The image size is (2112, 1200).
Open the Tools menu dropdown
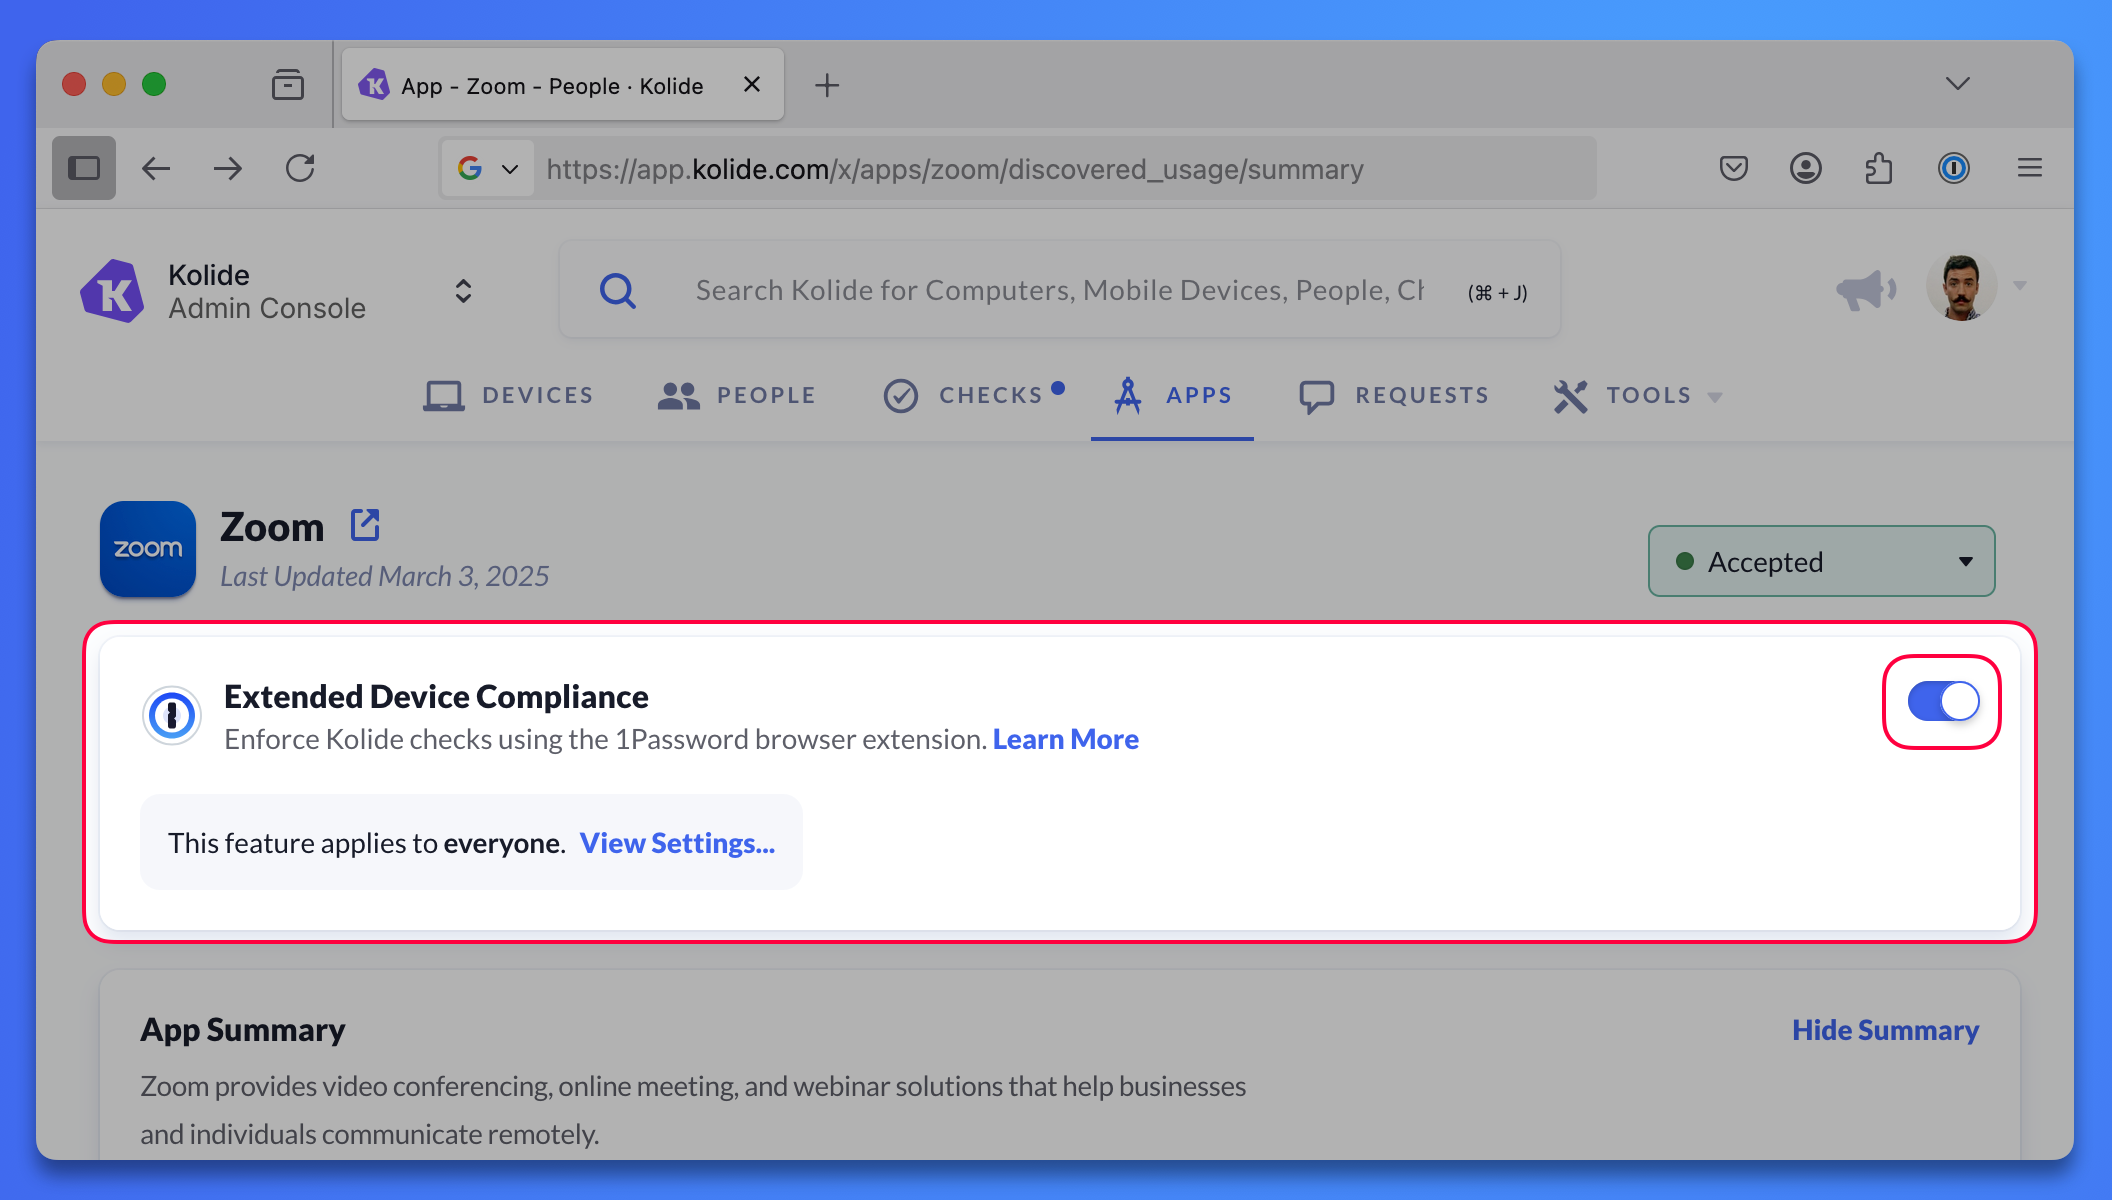point(1638,396)
